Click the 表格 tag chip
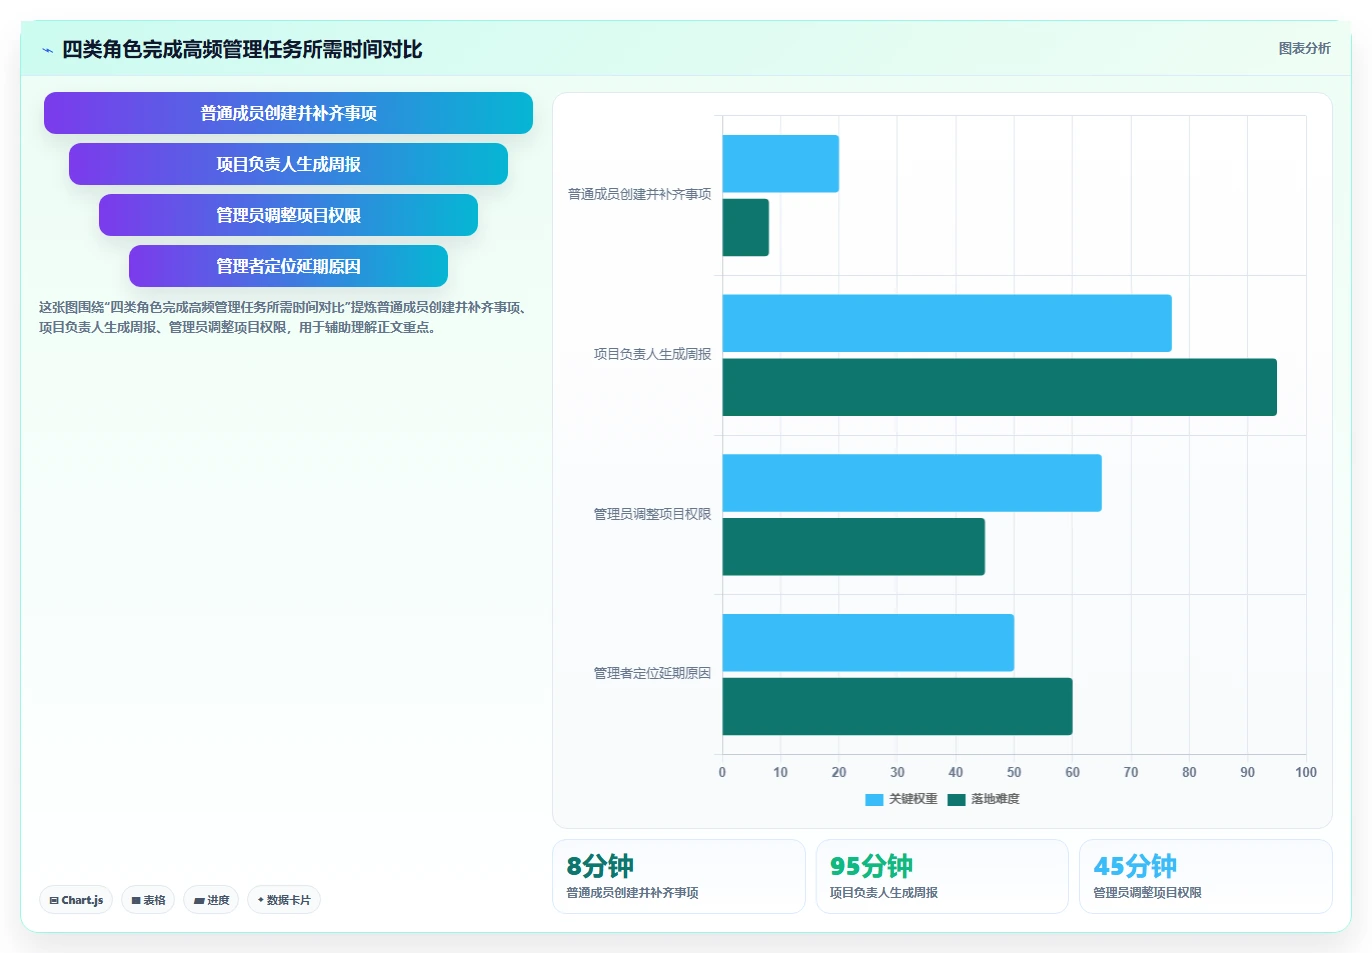 coord(148,900)
